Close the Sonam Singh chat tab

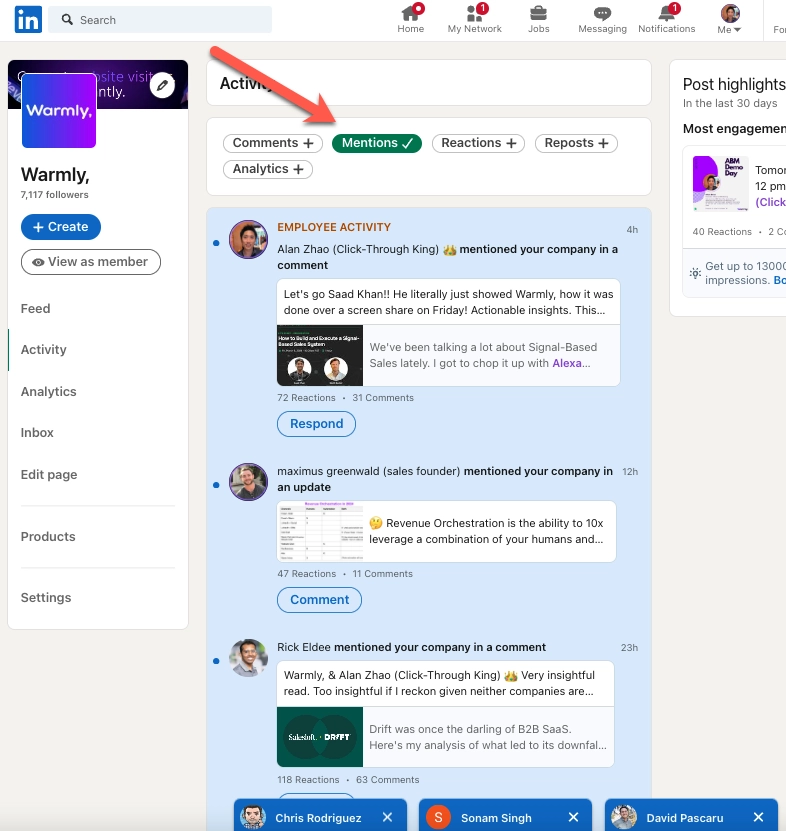click(573, 817)
